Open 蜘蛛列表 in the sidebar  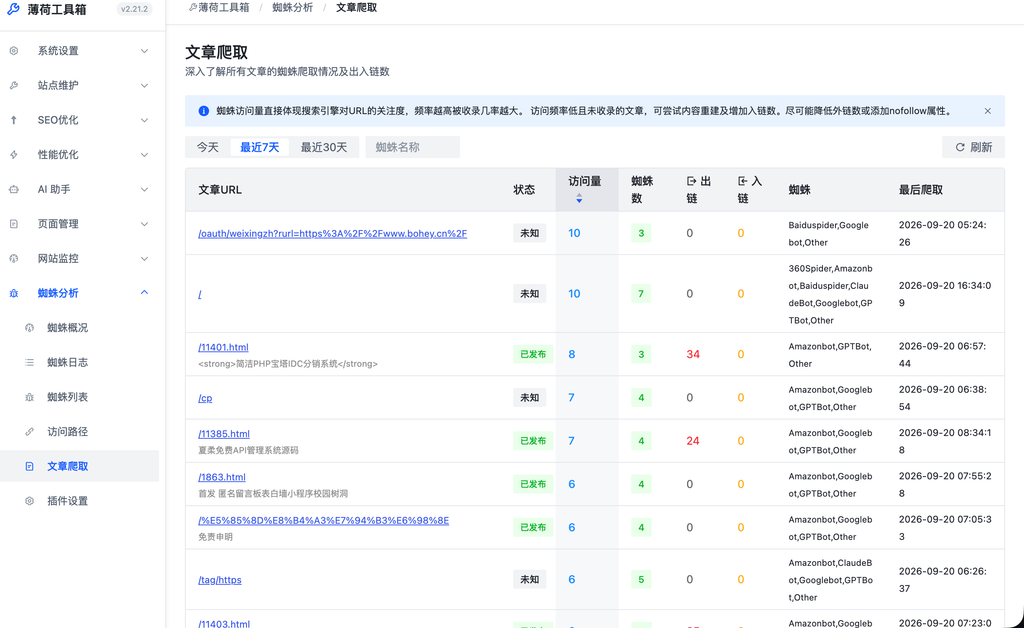pos(67,397)
